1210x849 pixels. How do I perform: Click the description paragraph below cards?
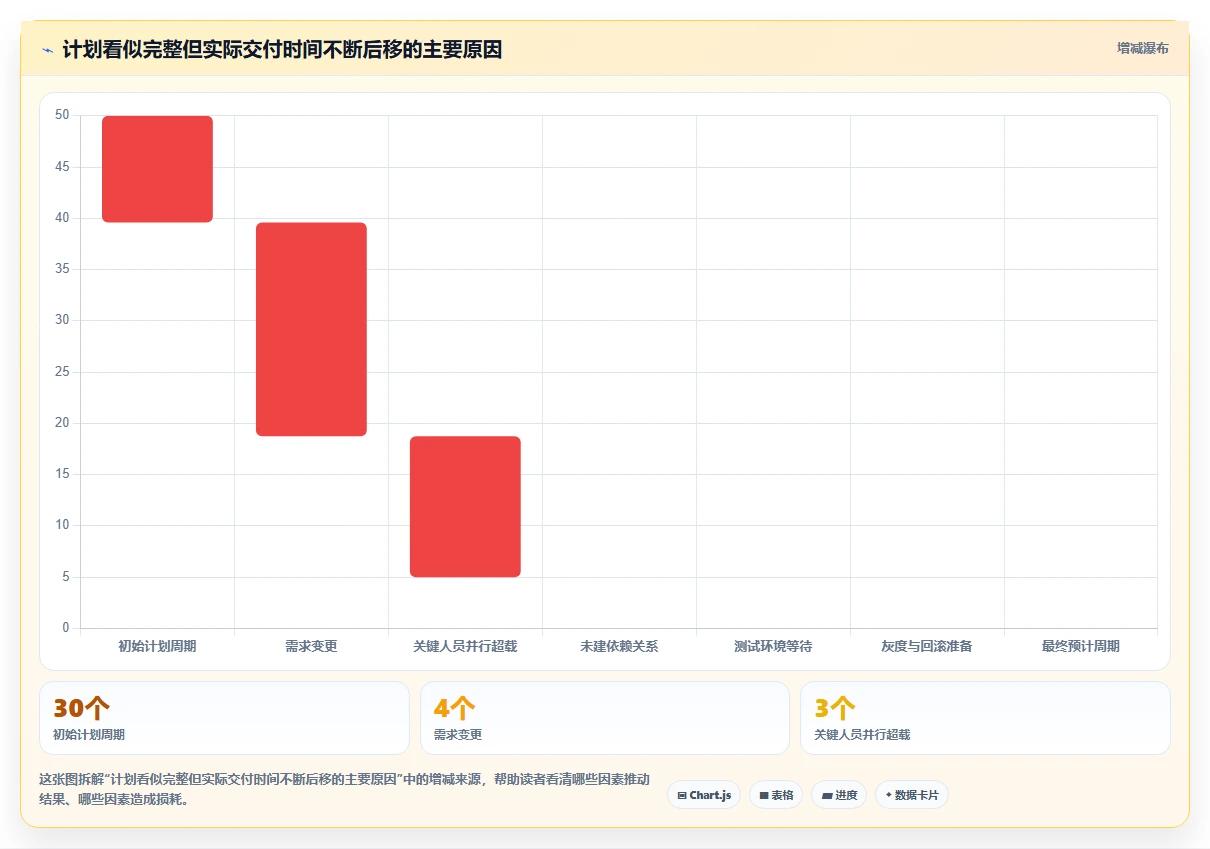[344, 789]
